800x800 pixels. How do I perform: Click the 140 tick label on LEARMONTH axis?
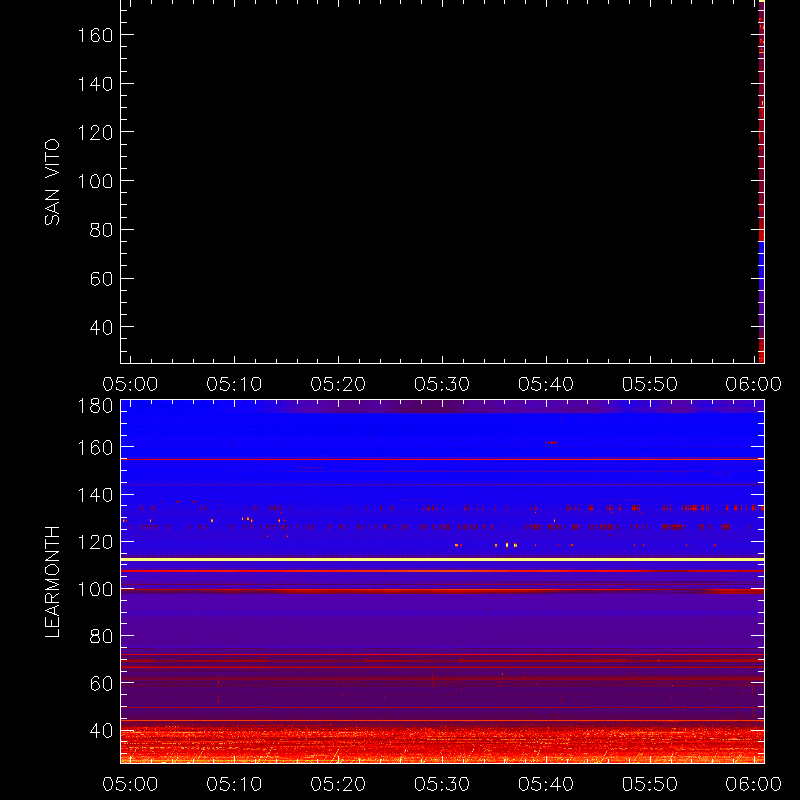pos(95,494)
